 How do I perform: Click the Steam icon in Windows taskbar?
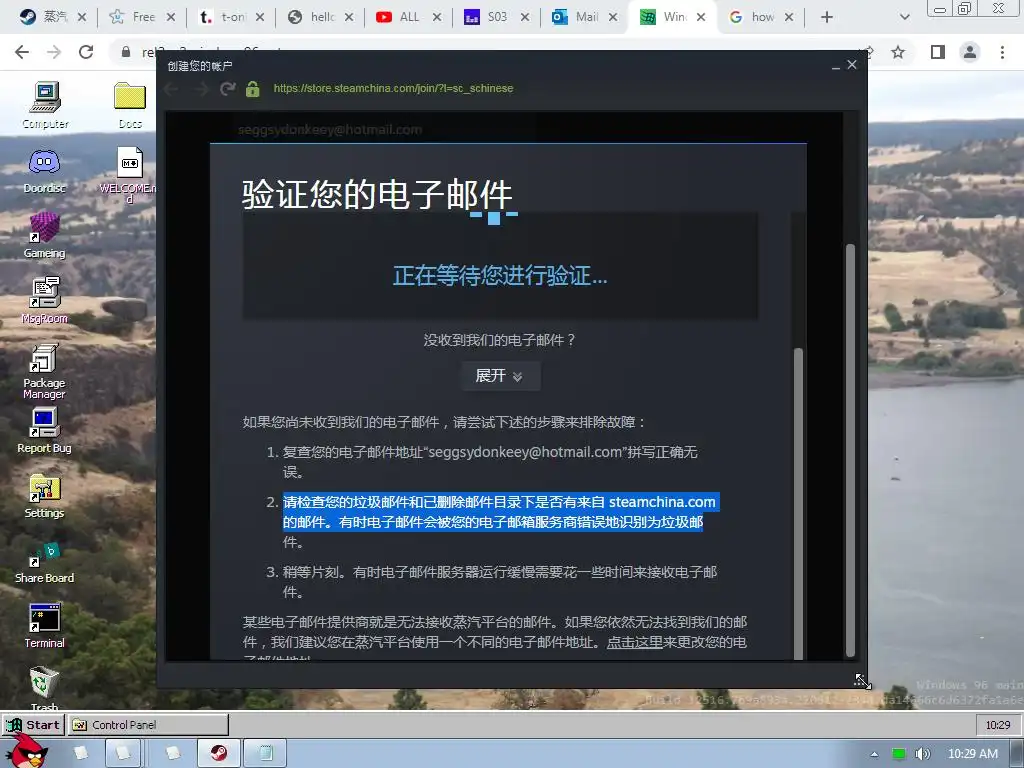[x=219, y=753]
